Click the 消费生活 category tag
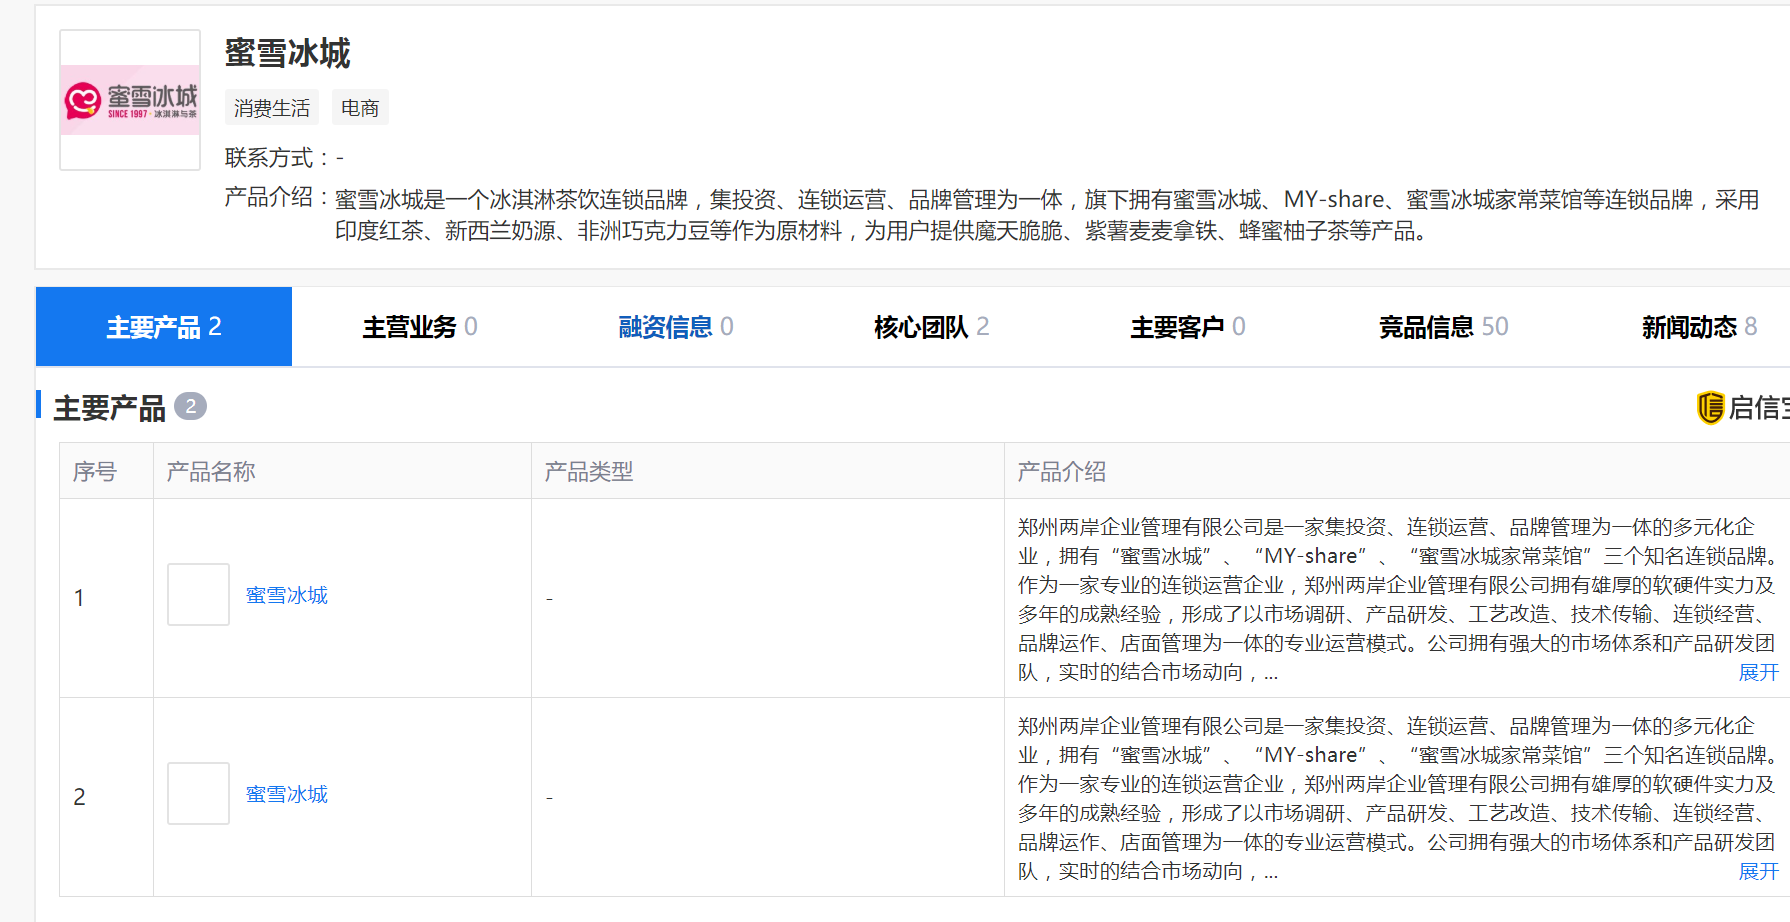The image size is (1790, 922). [x=272, y=108]
